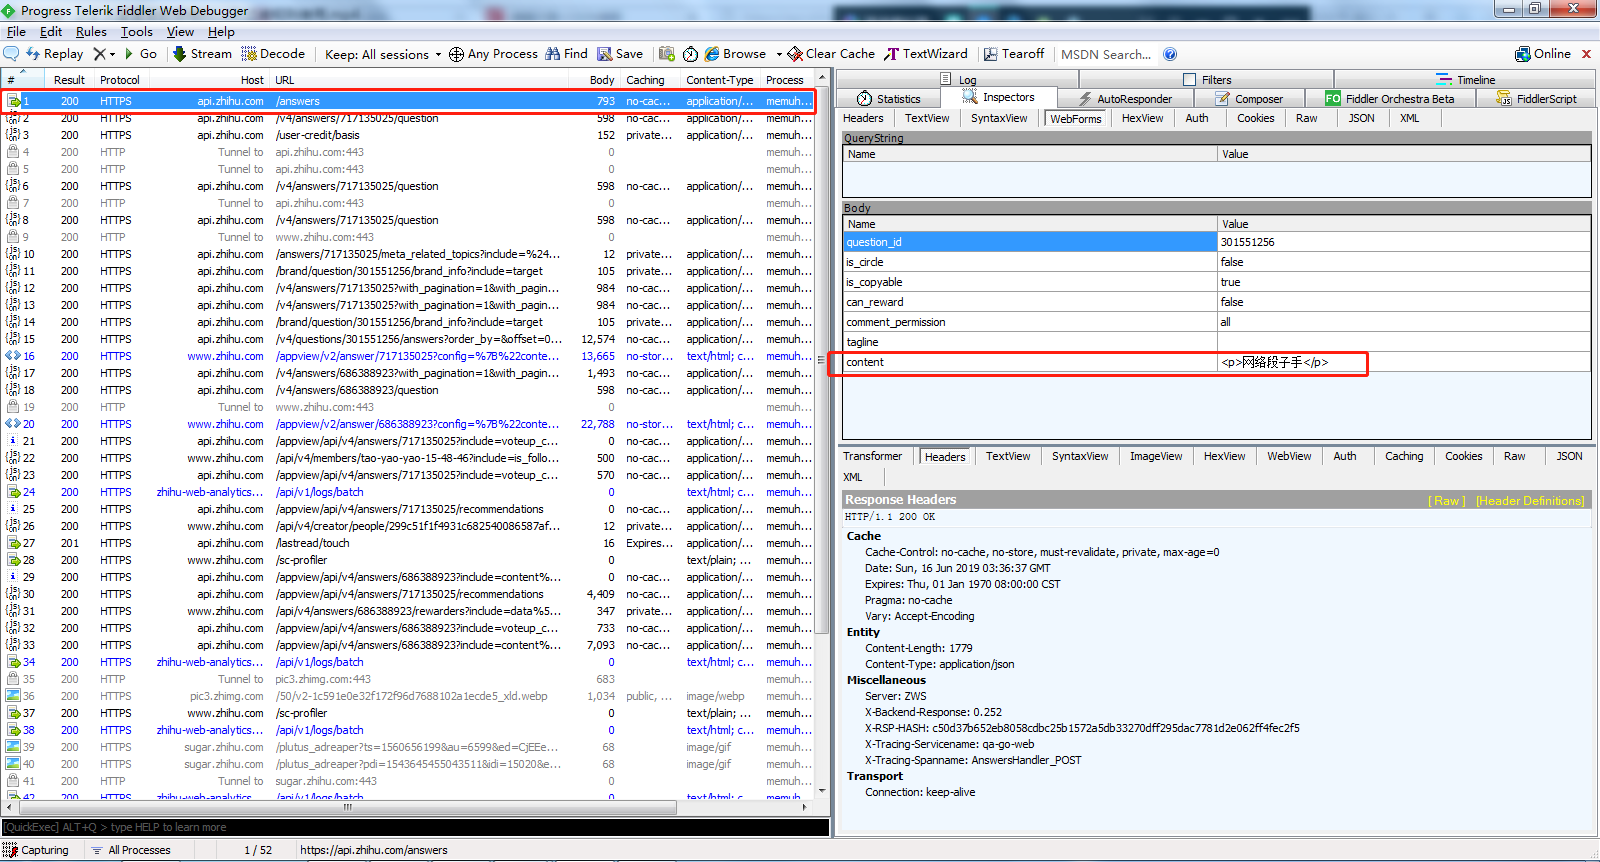Open the All Processes status filter
Image resolution: width=1600 pixels, height=862 pixels.
click(130, 850)
